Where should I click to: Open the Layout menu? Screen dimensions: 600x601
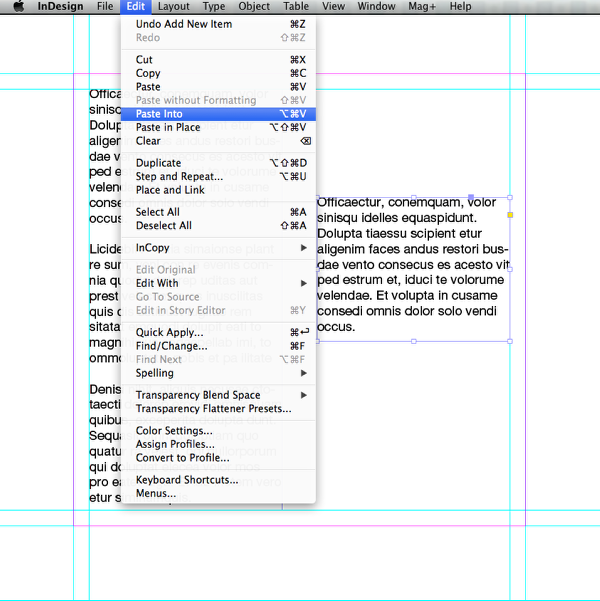[x=174, y=7]
